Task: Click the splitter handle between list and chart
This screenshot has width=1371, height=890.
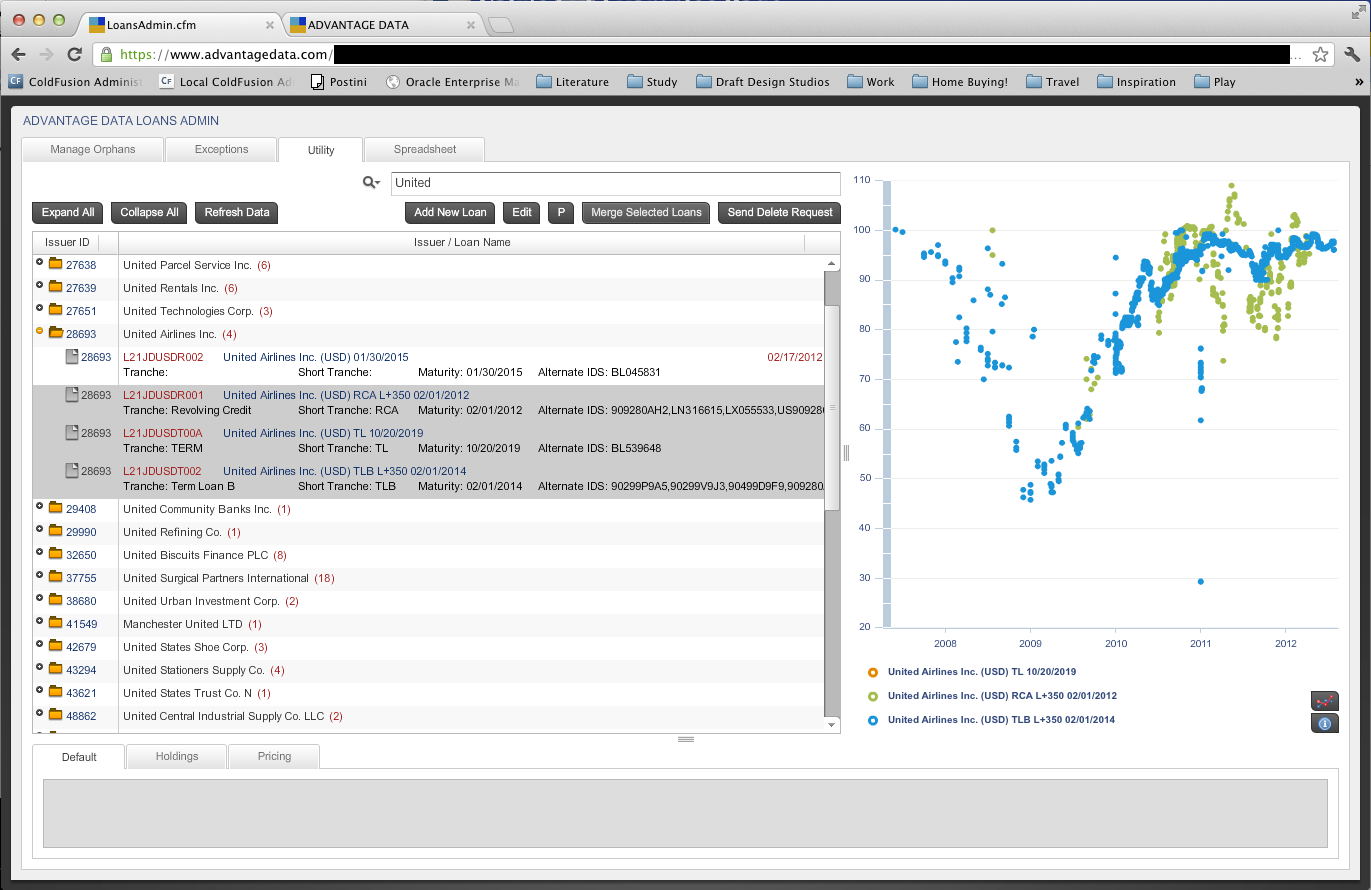Action: [846, 453]
